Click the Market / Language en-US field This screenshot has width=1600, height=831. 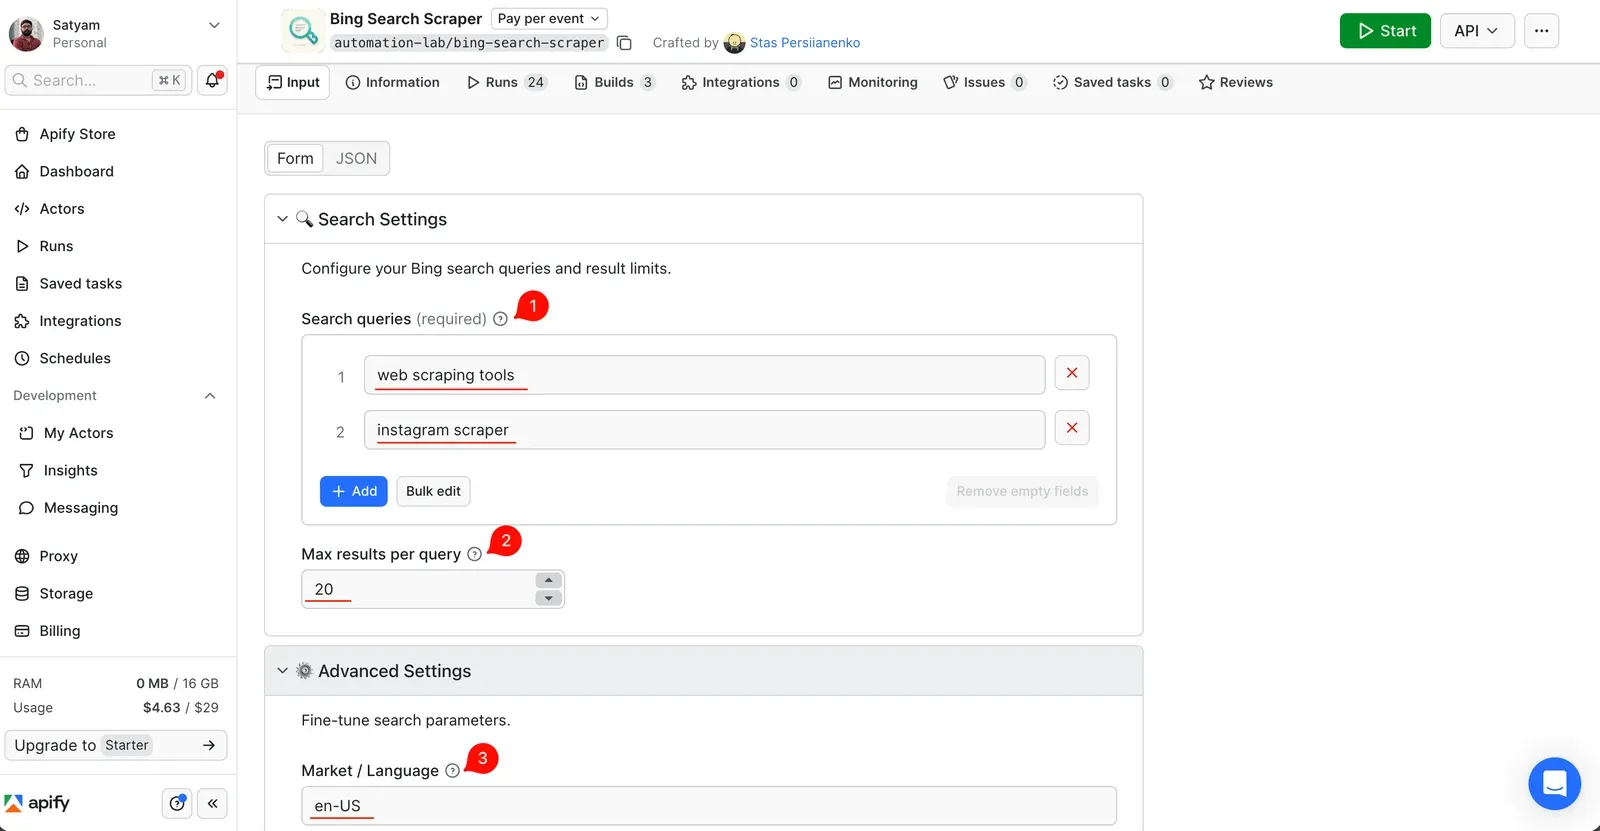709,806
